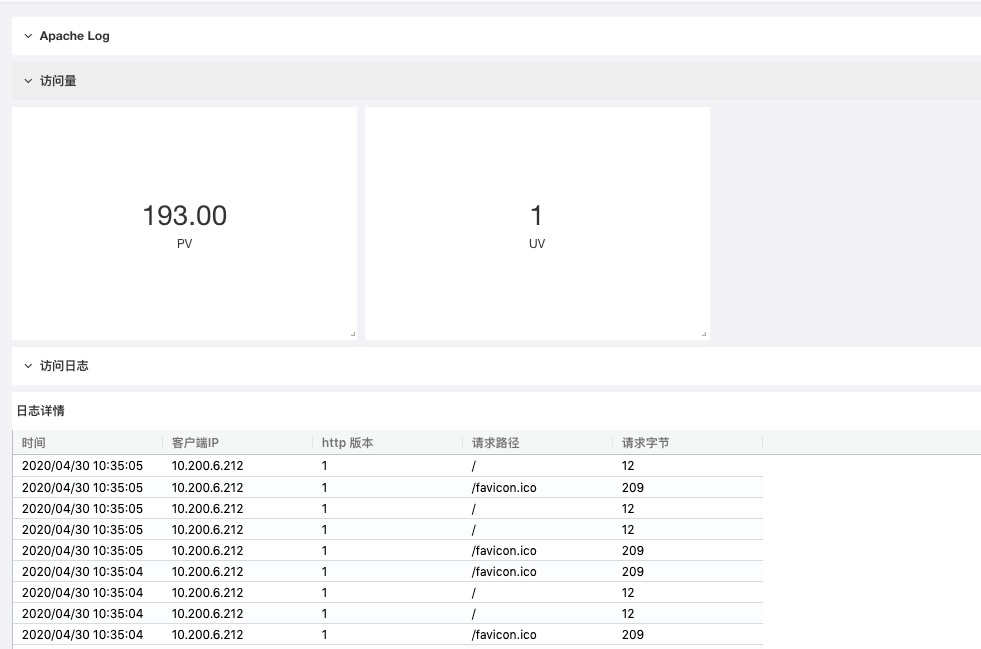Sort by the 客户端IP column header

pyautogui.click(x=195, y=443)
